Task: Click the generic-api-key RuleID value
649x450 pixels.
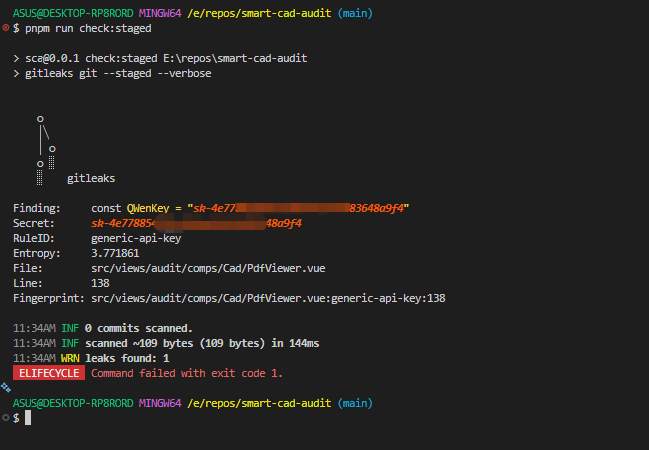Action: coord(136,238)
